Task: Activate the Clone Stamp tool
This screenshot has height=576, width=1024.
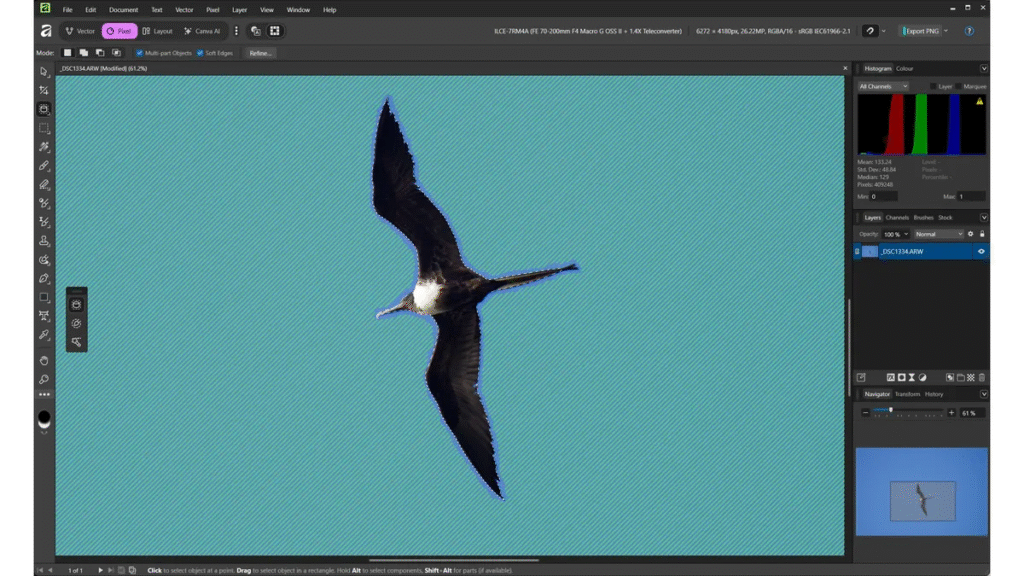Action: [44, 241]
